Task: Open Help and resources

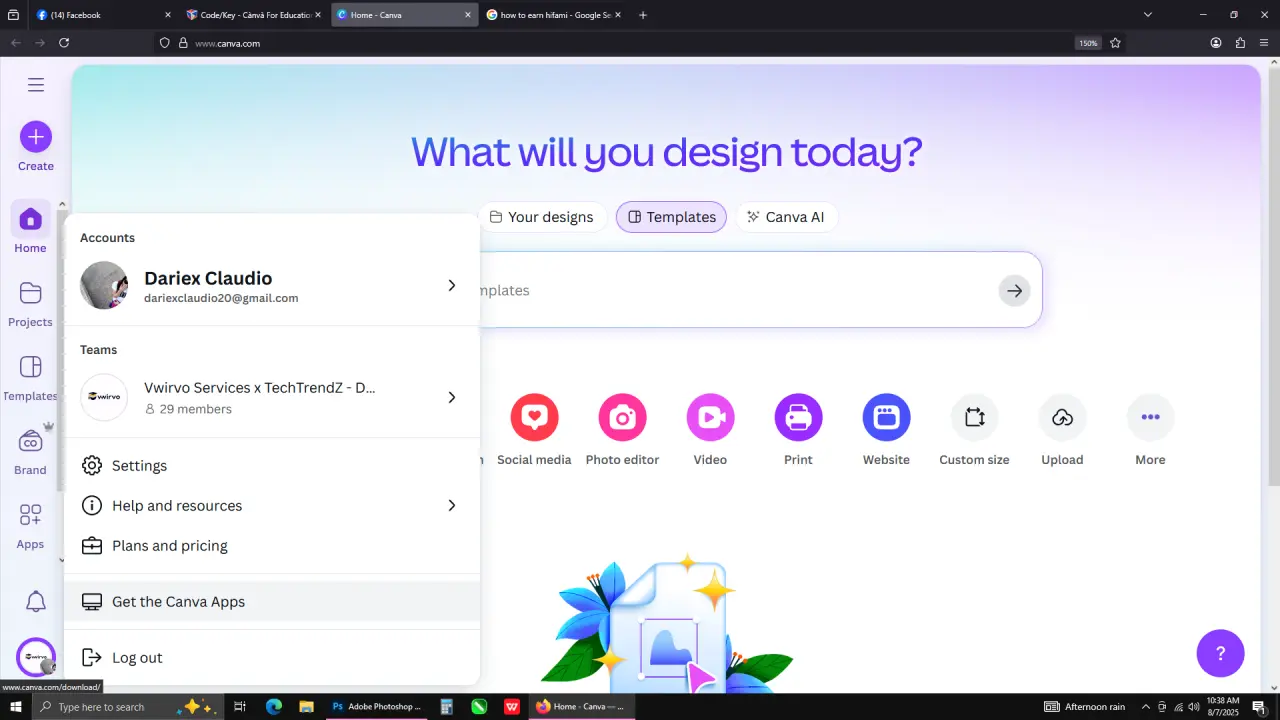Action: click(x=272, y=506)
